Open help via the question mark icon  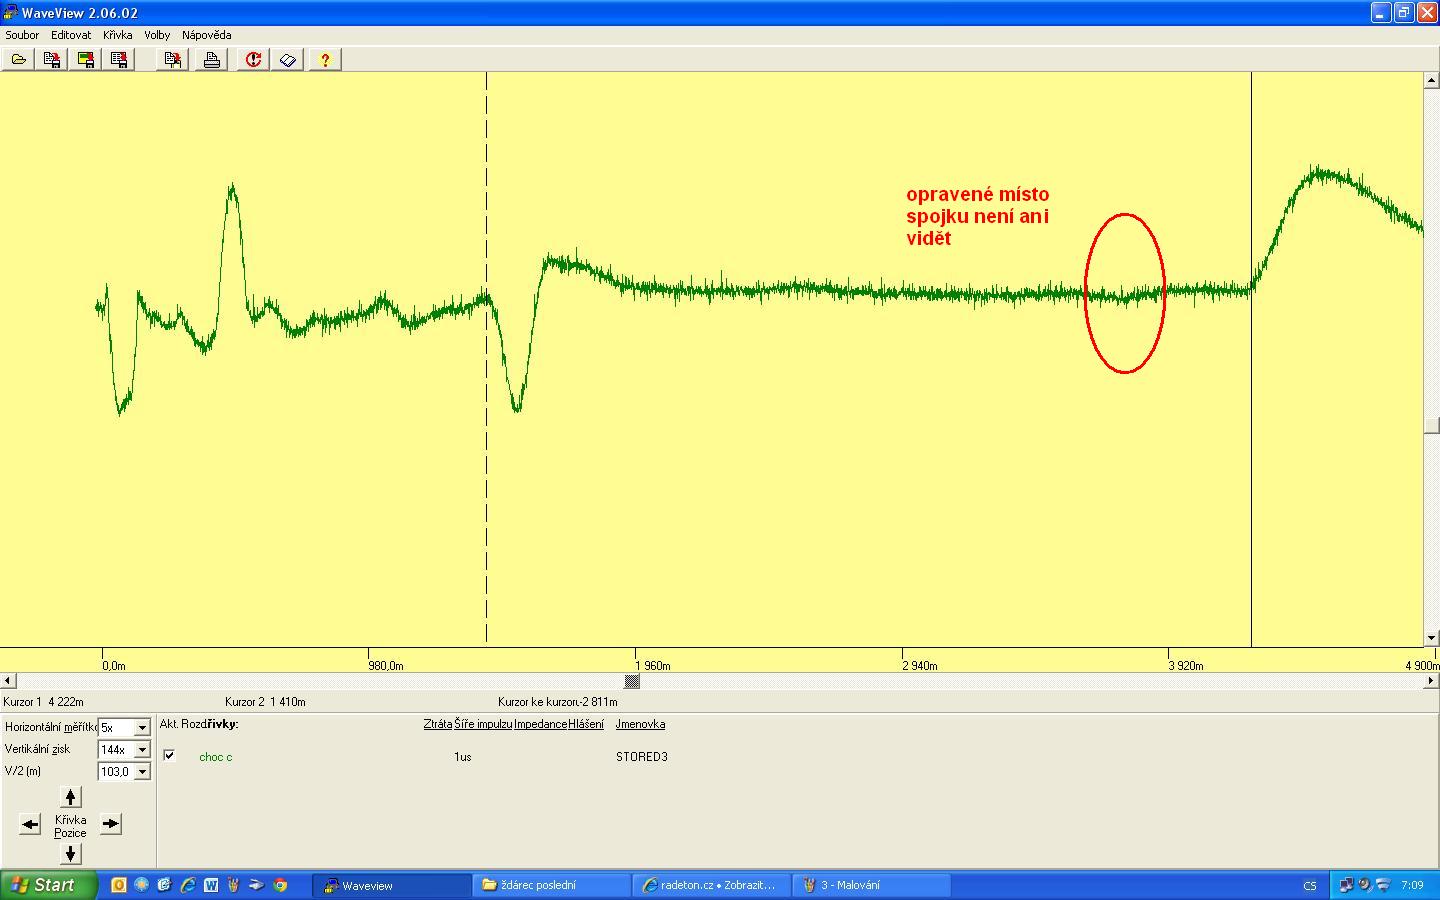(x=324, y=60)
